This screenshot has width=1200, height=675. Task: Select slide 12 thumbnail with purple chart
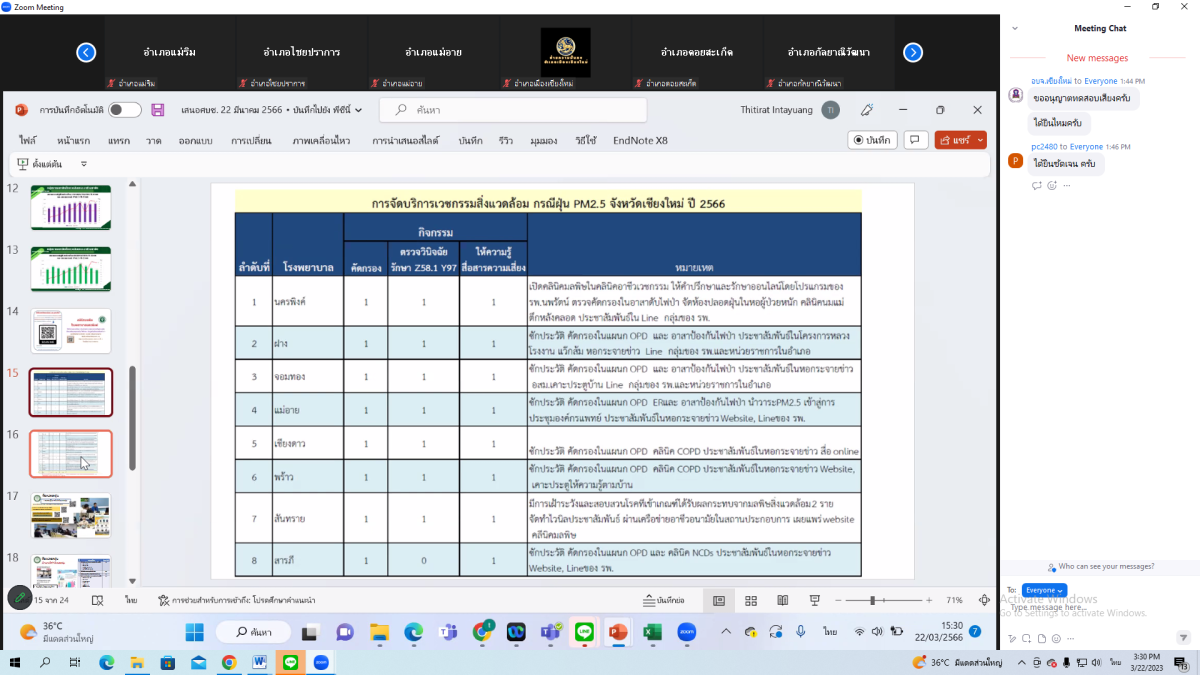click(71, 207)
